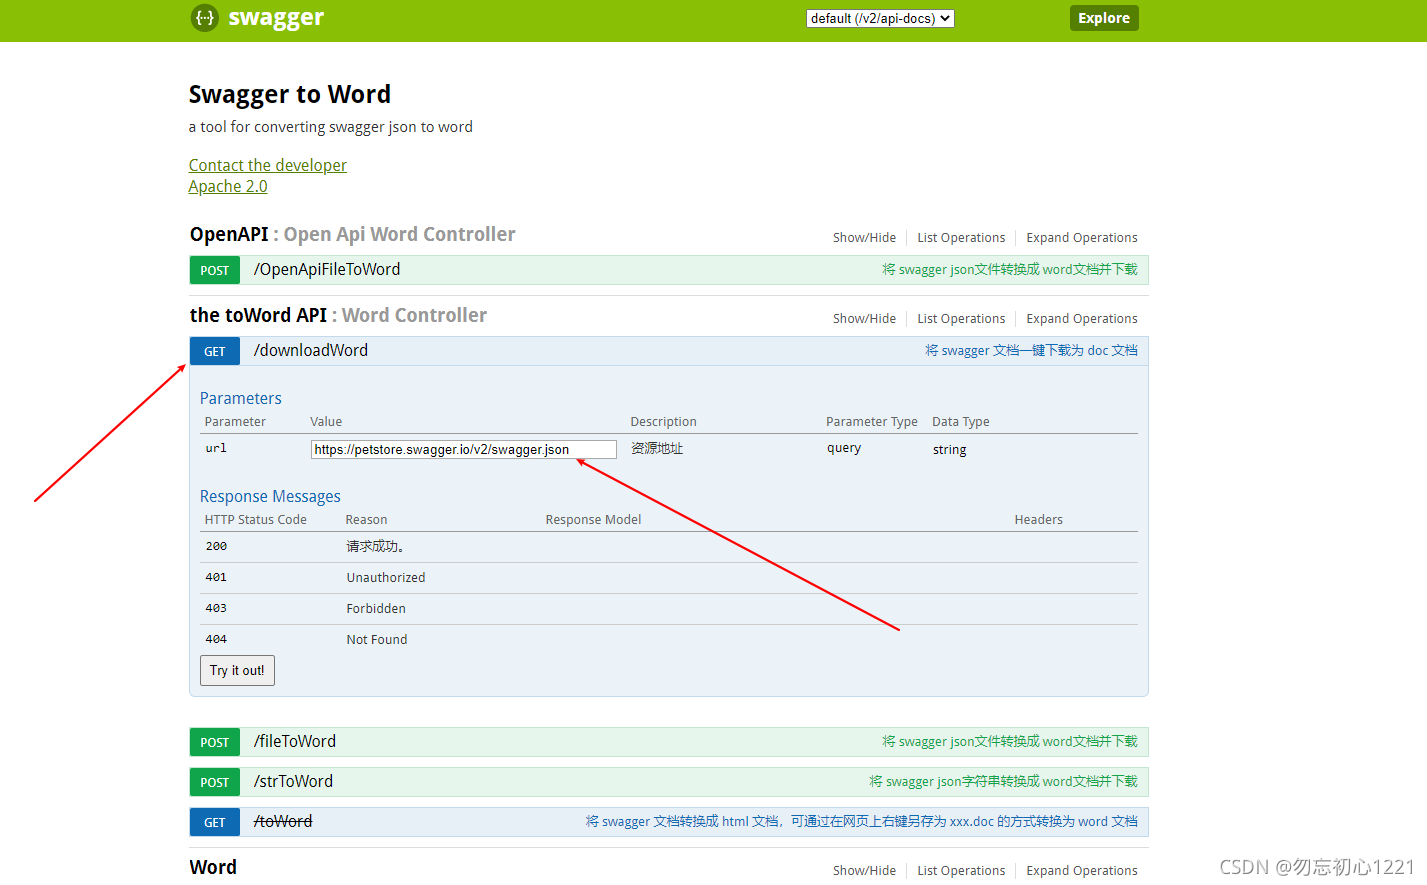Expand the deprecated /toWord operation path
The width and height of the screenshot is (1427, 885).
coord(283,821)
